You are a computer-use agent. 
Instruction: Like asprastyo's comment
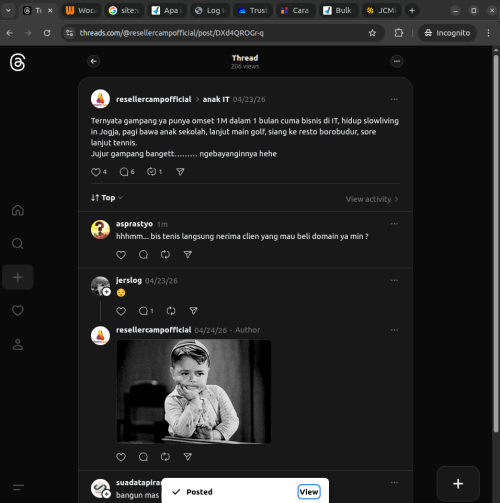click(121, 255)
